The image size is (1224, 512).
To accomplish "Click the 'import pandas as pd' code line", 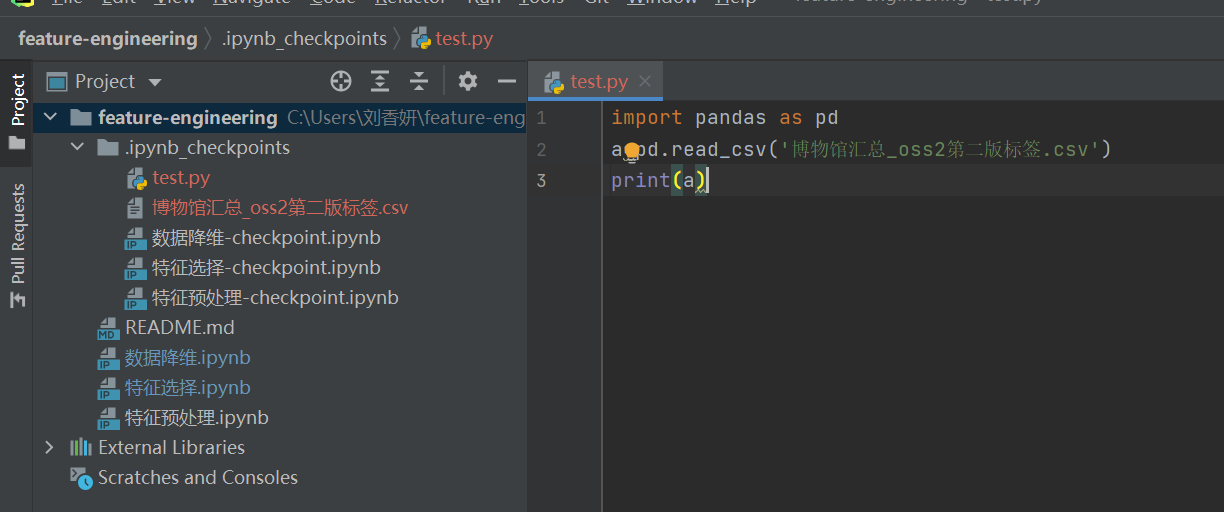I will 725,118.
